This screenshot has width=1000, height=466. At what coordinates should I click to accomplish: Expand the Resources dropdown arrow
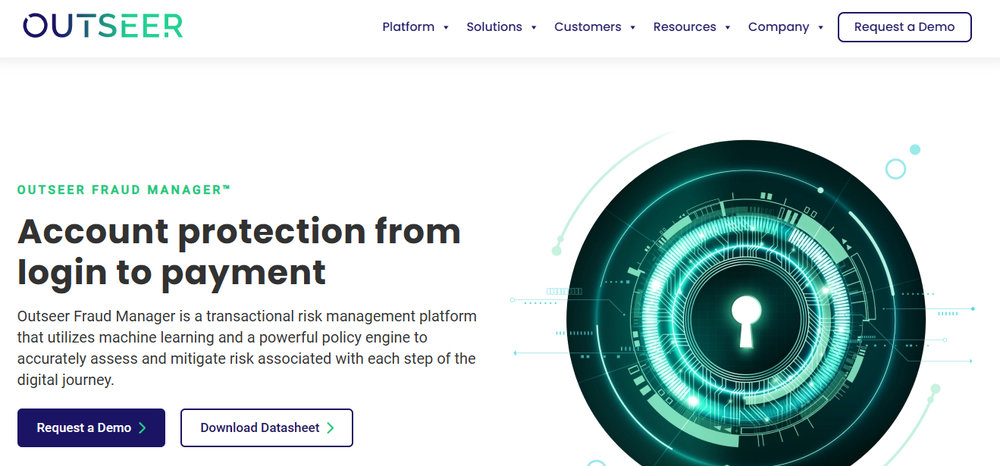click(x=728, y=27)
